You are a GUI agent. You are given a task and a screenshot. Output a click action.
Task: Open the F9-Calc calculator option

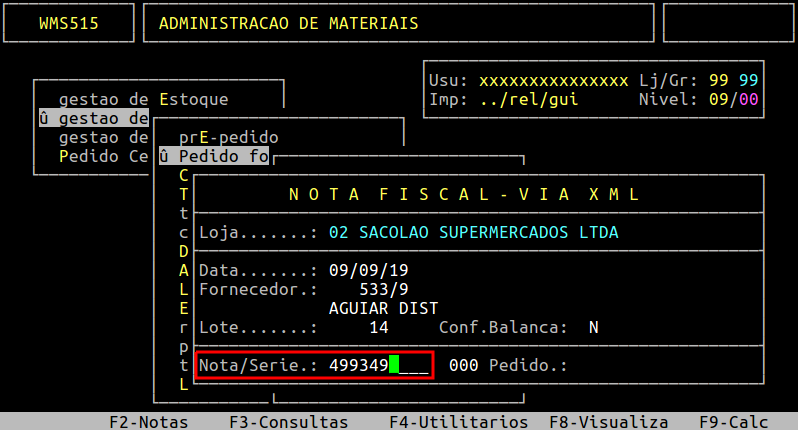(x=733, y=422)
